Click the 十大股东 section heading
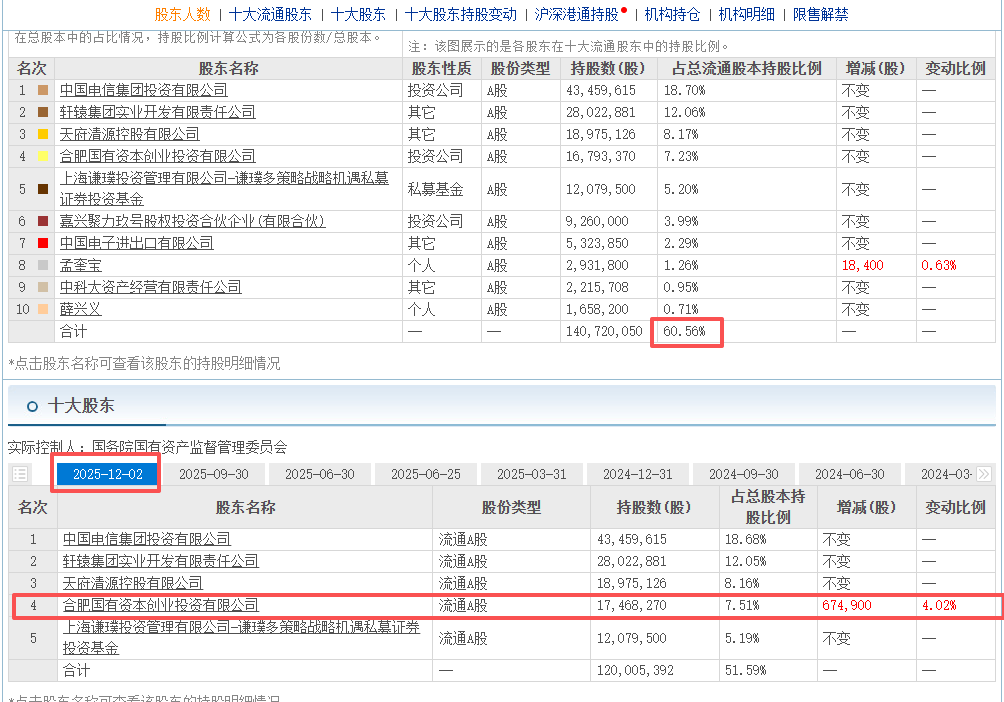 point(81,405)
